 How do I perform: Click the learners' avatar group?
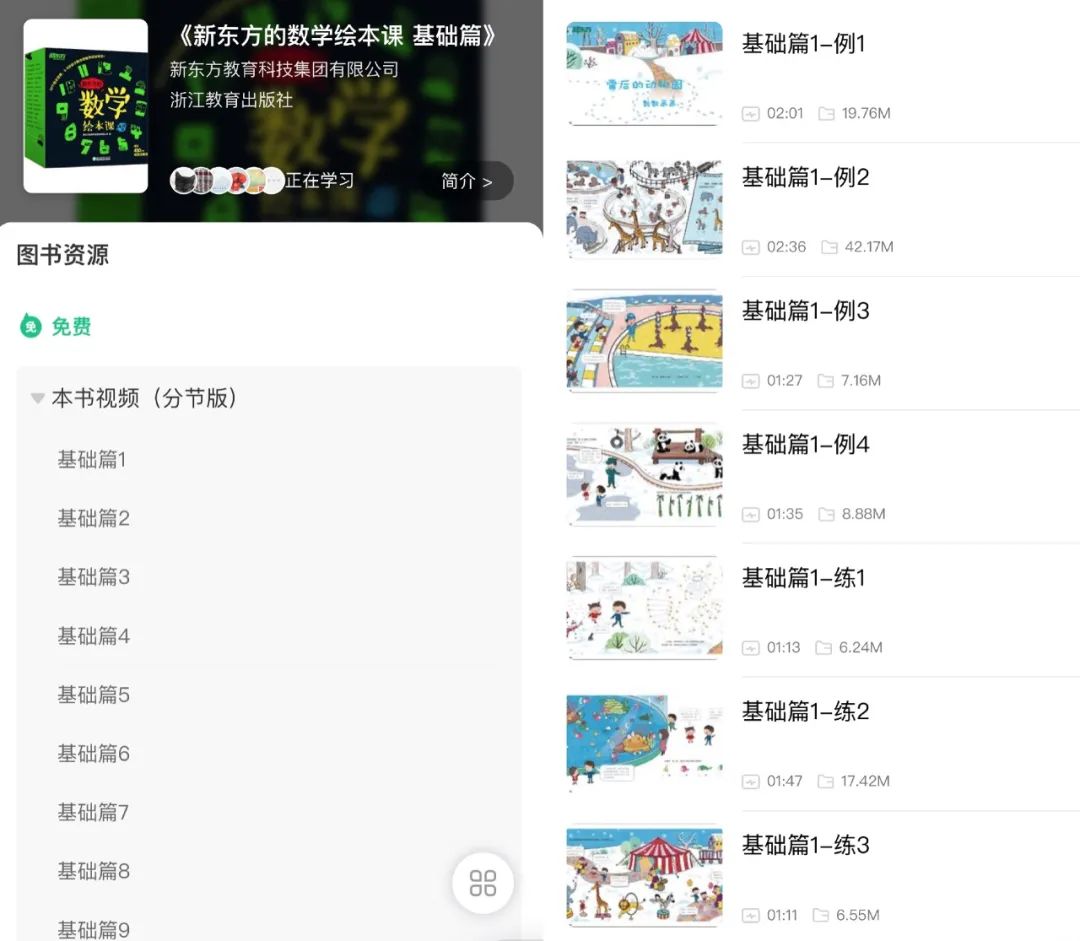(x=227, y=180)
